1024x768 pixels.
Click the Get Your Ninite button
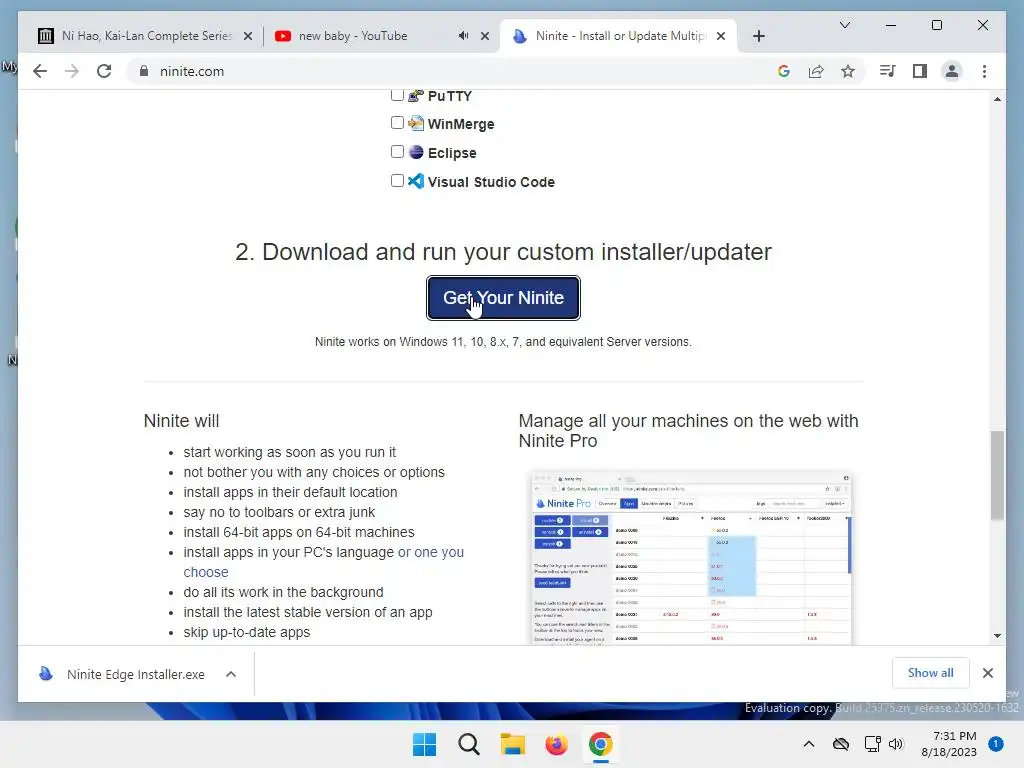point(503,298)
